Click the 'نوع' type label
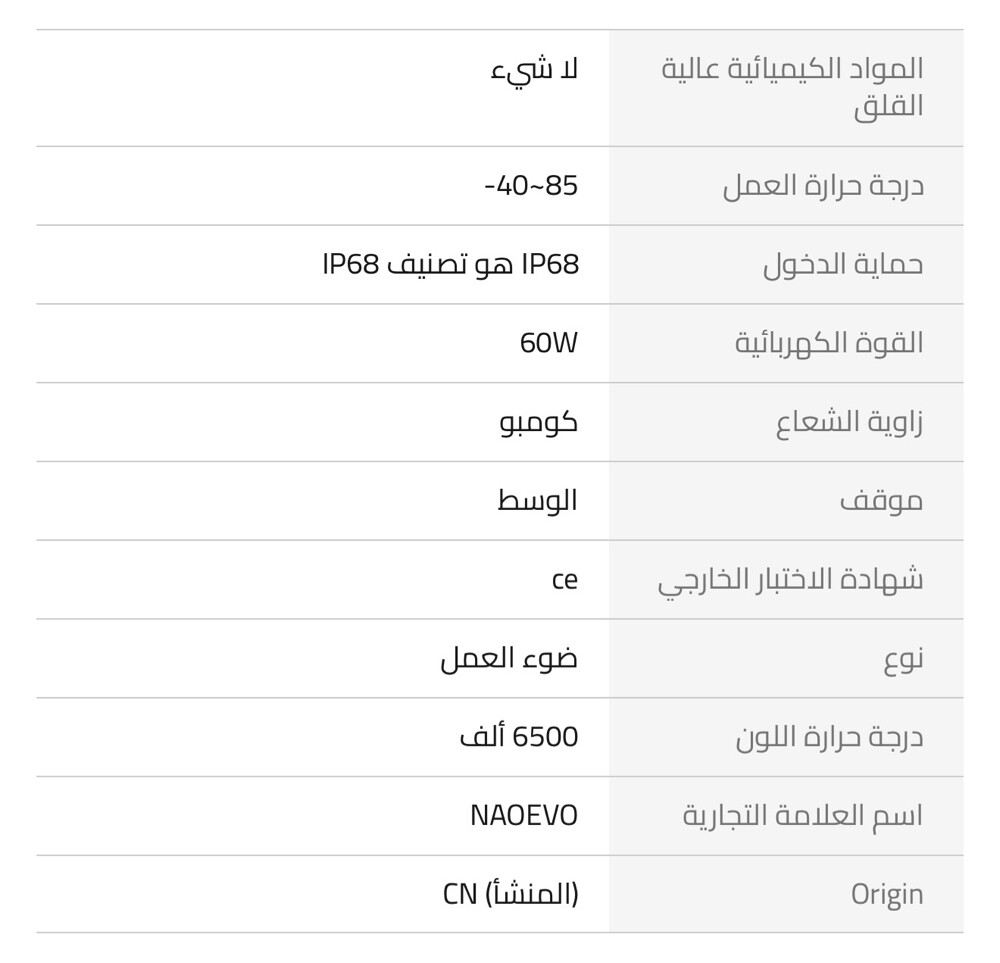 [903, 659]
